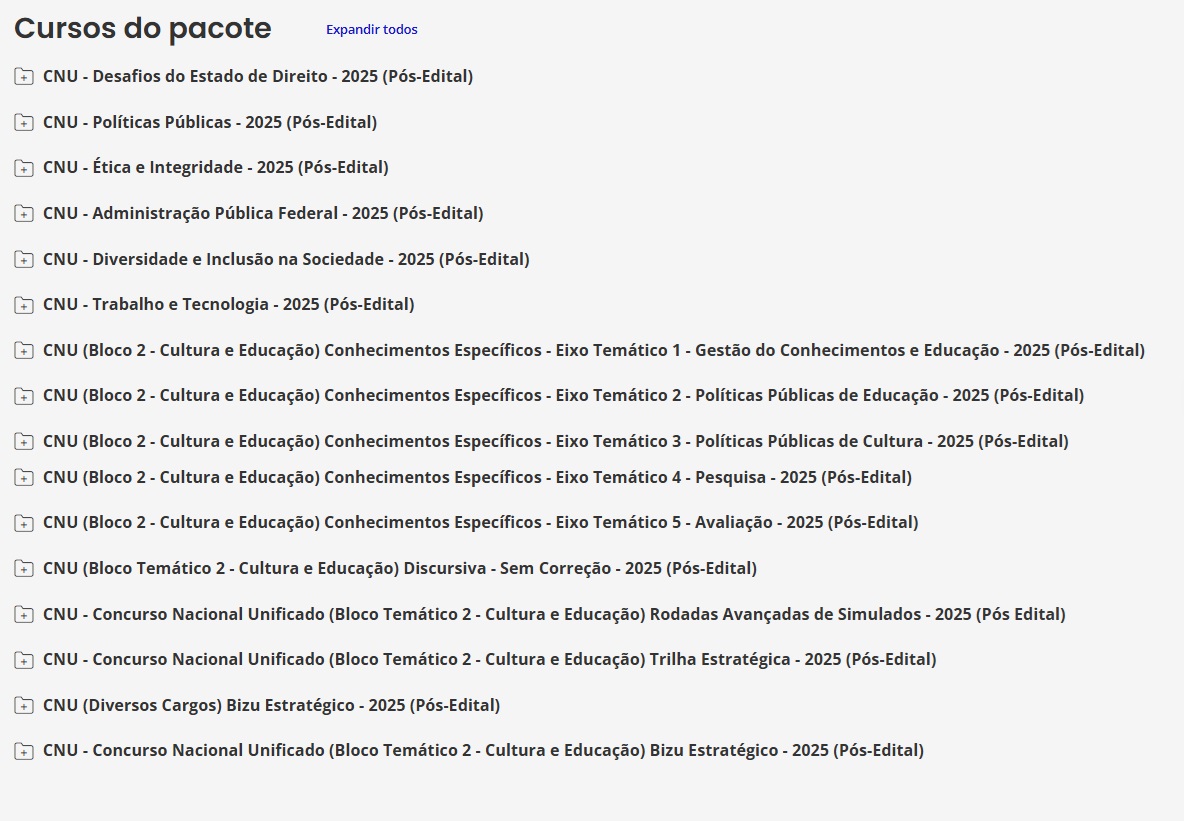Expand the Trabalho e Tecnologia folder icon
The image size is (1184, 821).
click(x=23, y=304)
